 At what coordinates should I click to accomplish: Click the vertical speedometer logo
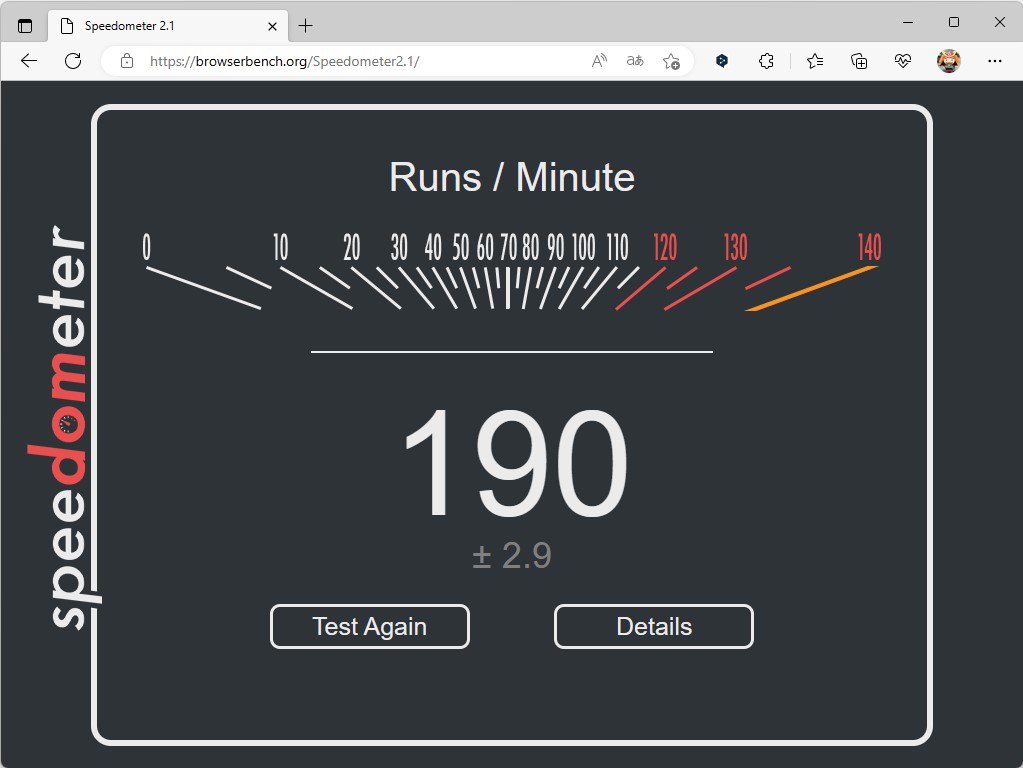coord(65,427)
